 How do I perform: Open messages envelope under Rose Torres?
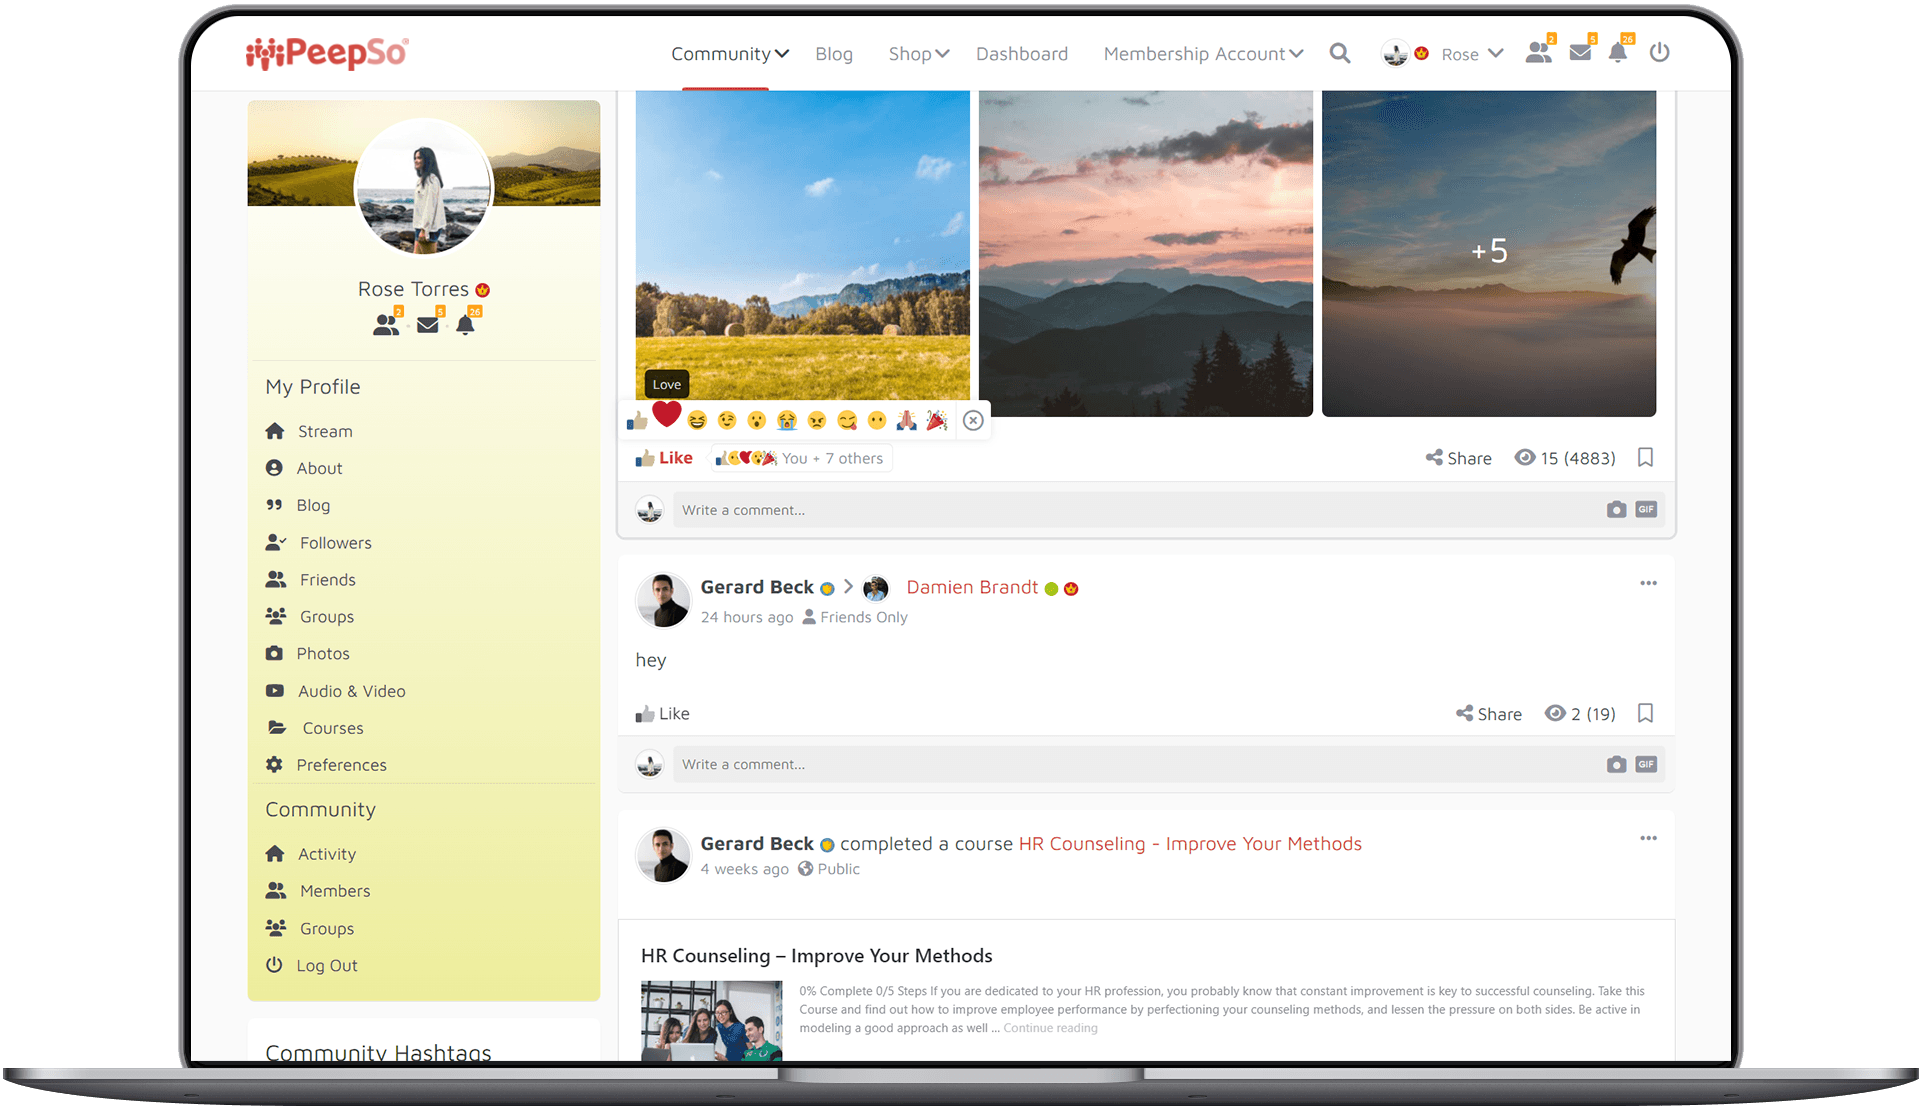[x=428, y=324]
